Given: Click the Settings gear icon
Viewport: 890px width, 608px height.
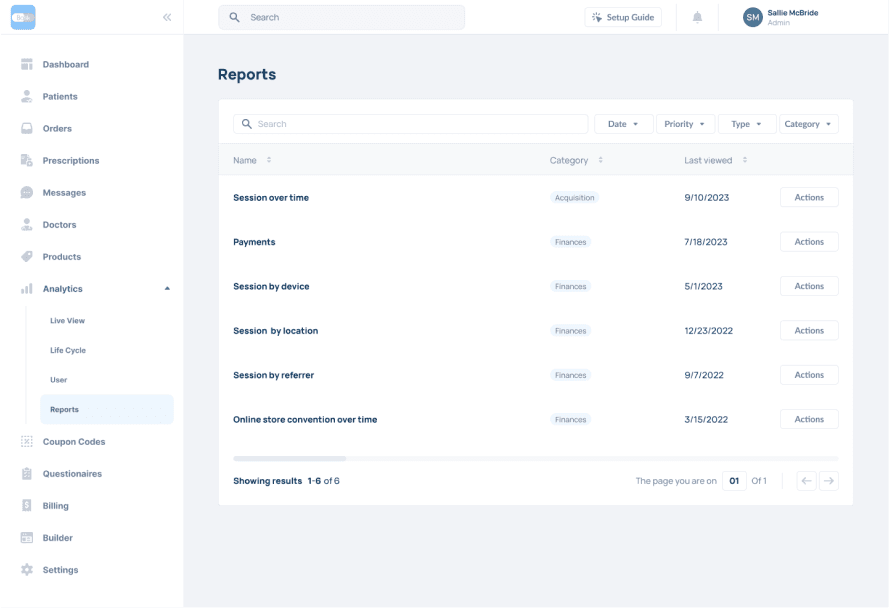Looking at the screenshot, I should (x=27, y=570).
